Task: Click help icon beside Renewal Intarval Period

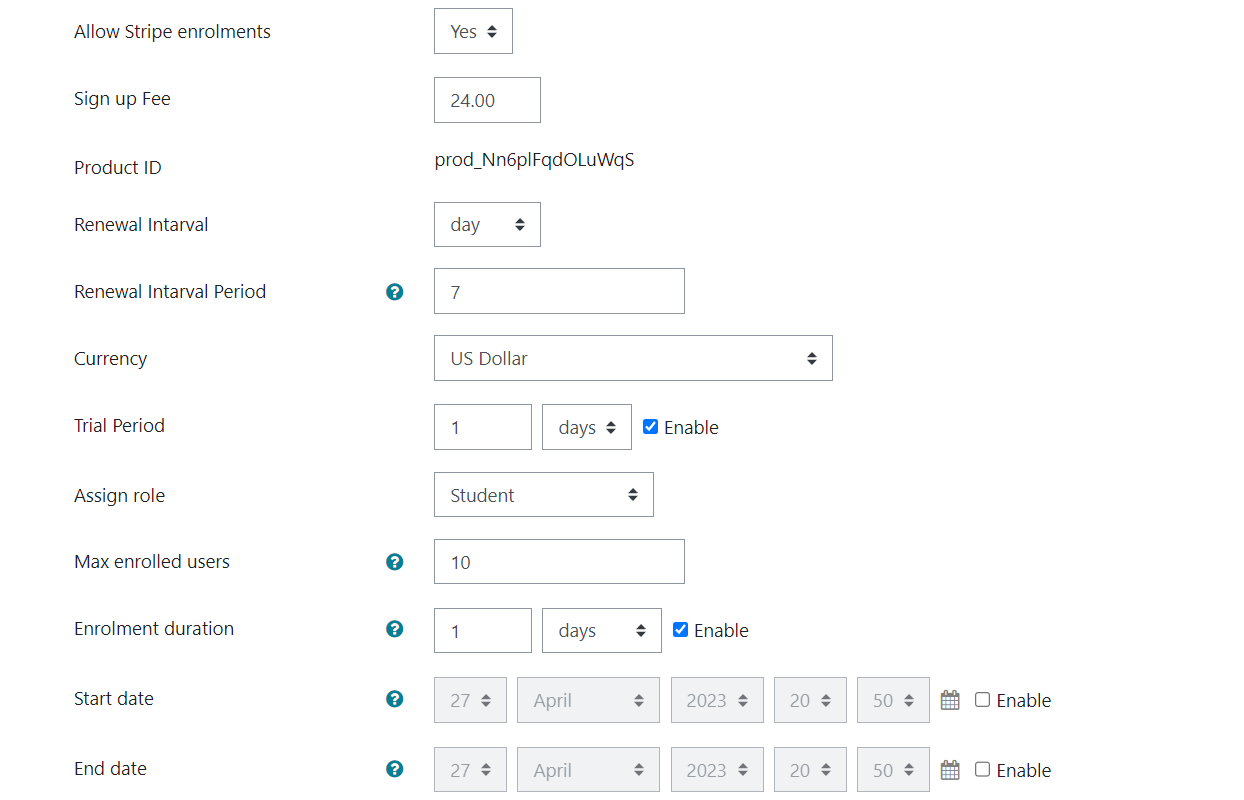Action: click(395, 292)
